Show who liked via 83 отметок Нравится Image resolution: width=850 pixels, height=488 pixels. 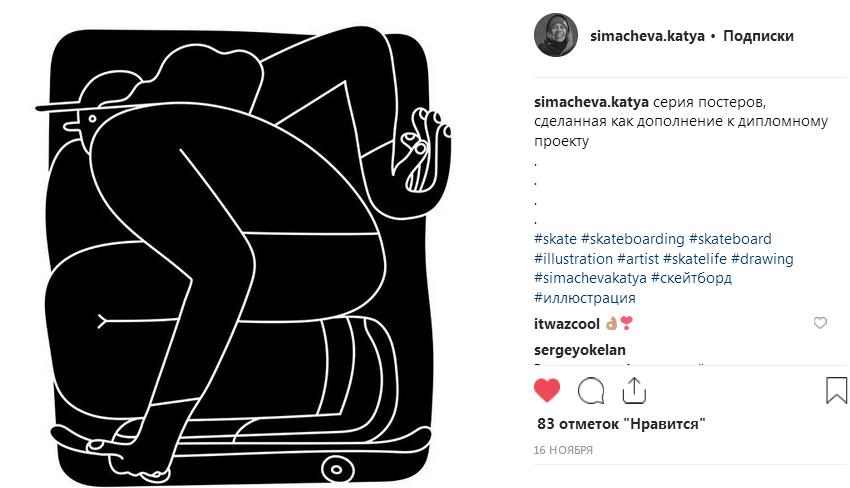pos(621,423)
